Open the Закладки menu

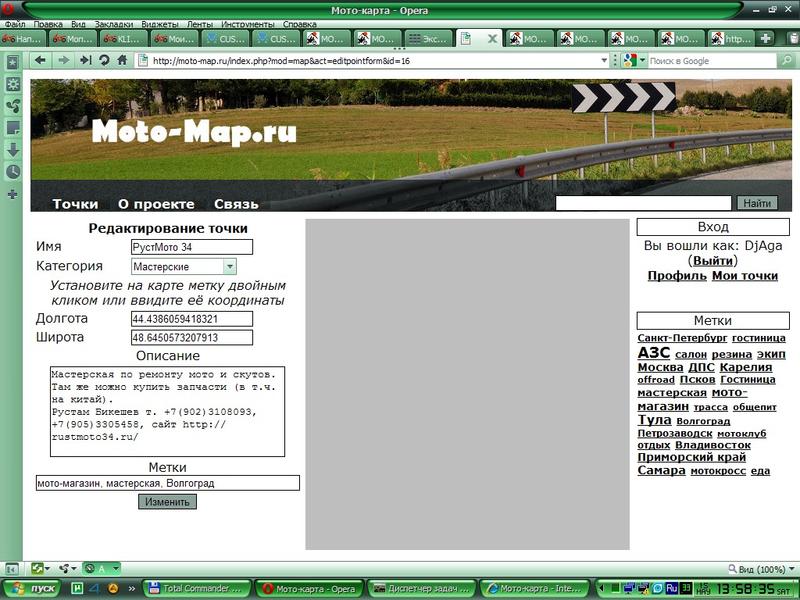(x=114, y=24)
